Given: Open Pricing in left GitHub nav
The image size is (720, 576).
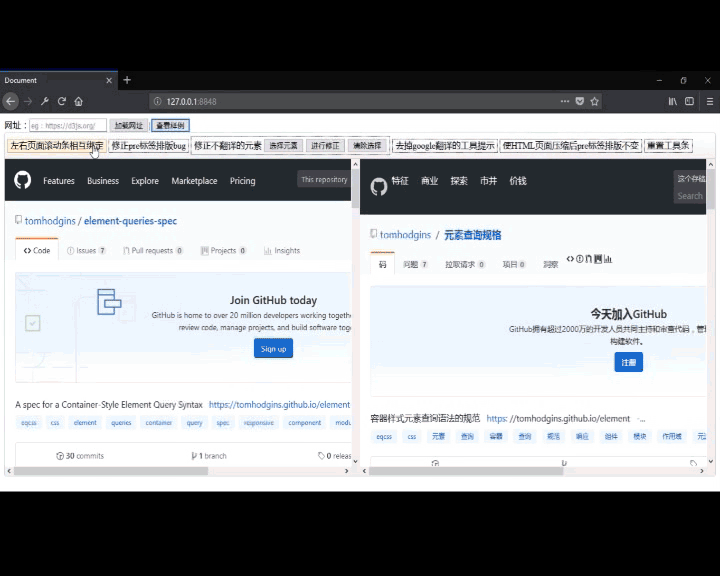Looking at the screenshot, I should tap(242, 181).
